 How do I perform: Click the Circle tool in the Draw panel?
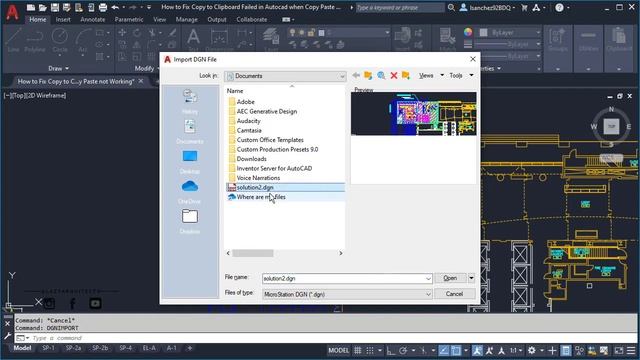(60, 40)
